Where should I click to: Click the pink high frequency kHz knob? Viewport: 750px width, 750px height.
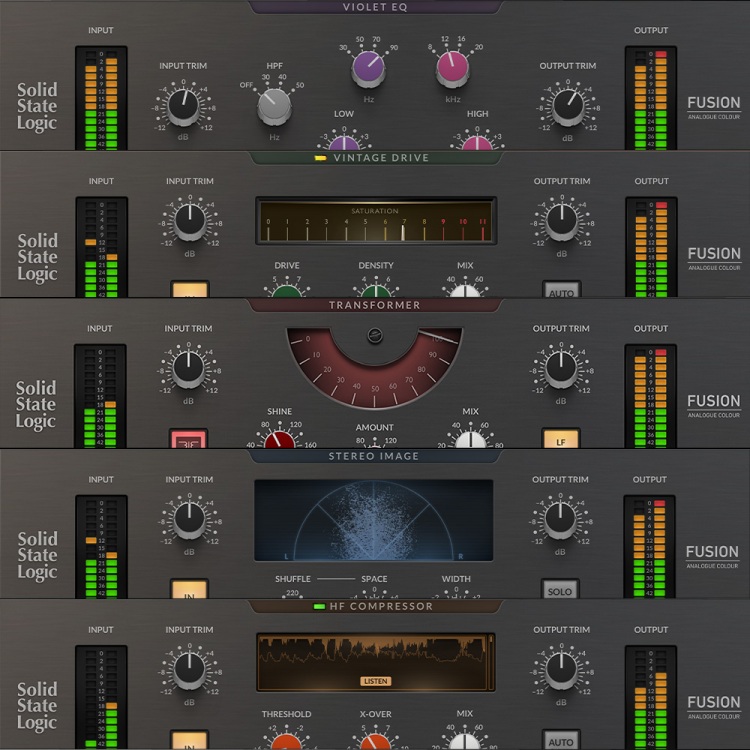point(452,68)
